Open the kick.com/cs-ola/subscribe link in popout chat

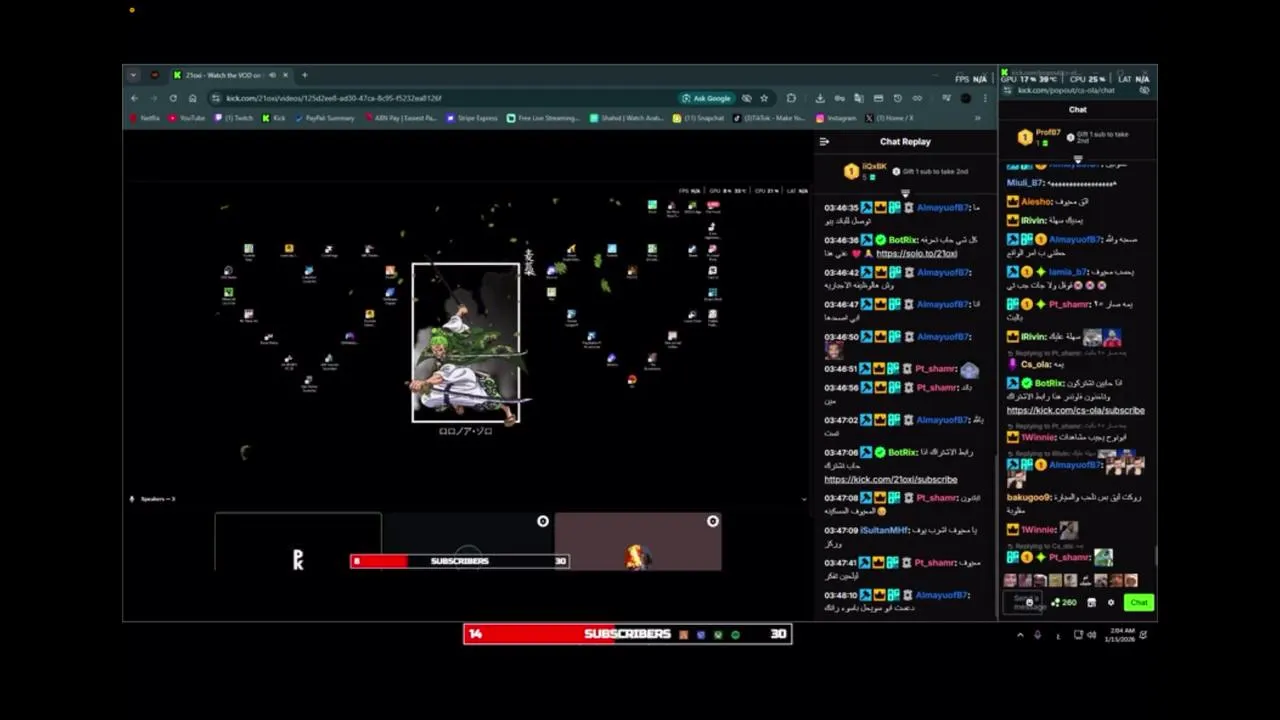1075,410
